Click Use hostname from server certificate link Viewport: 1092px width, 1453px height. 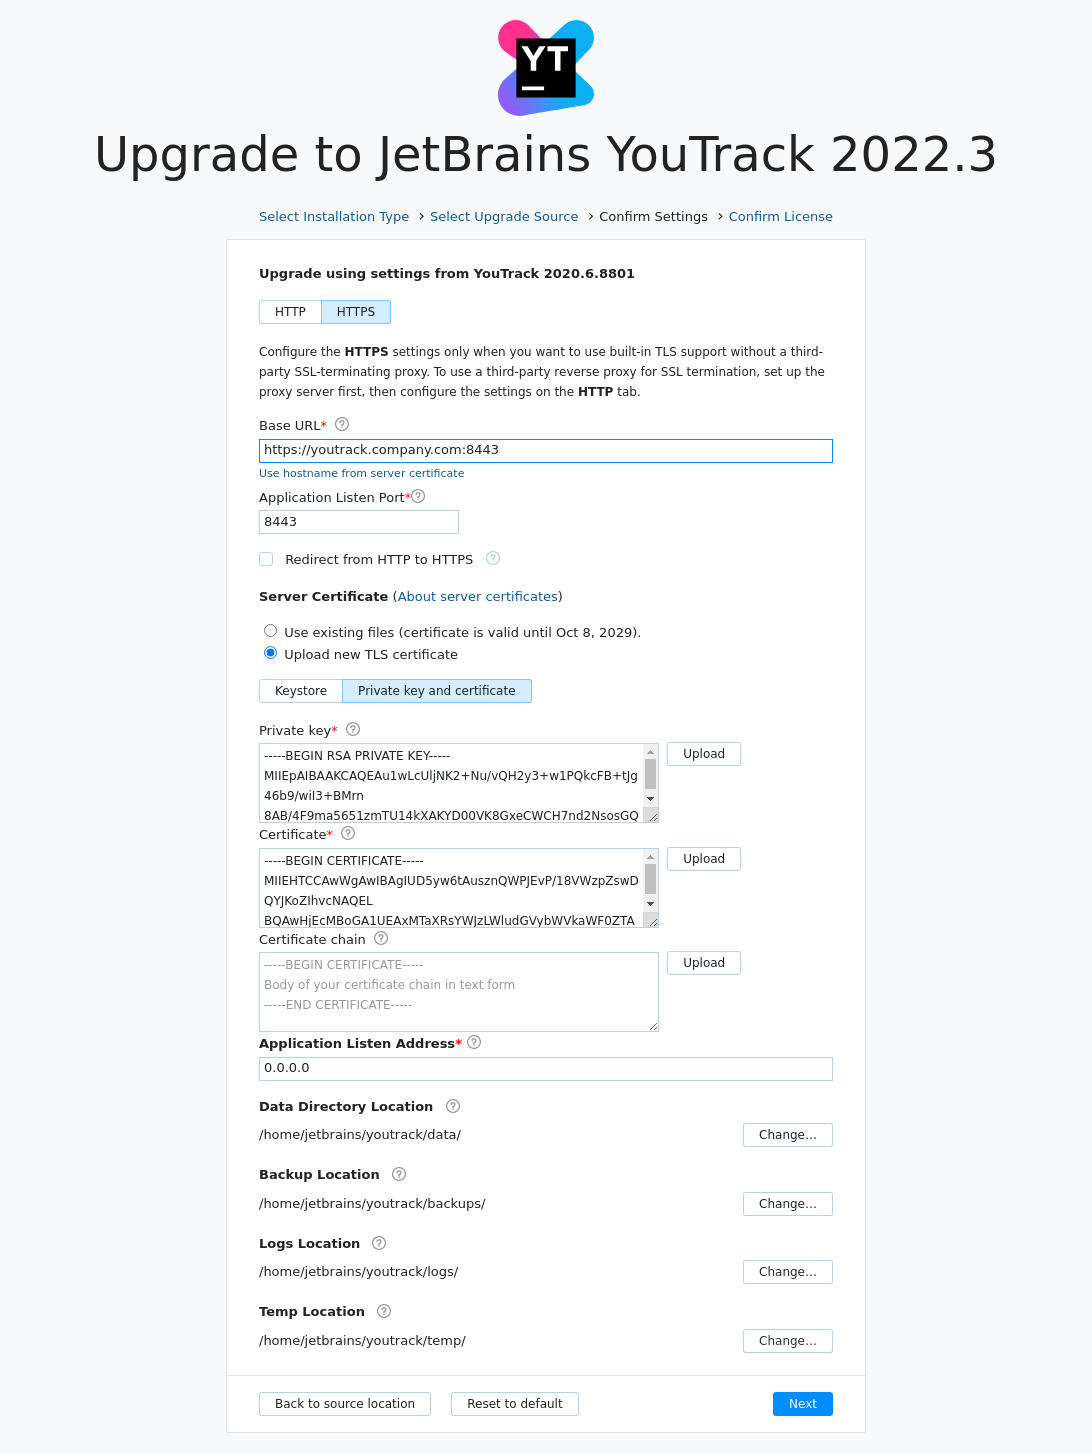tap(361, 473)
